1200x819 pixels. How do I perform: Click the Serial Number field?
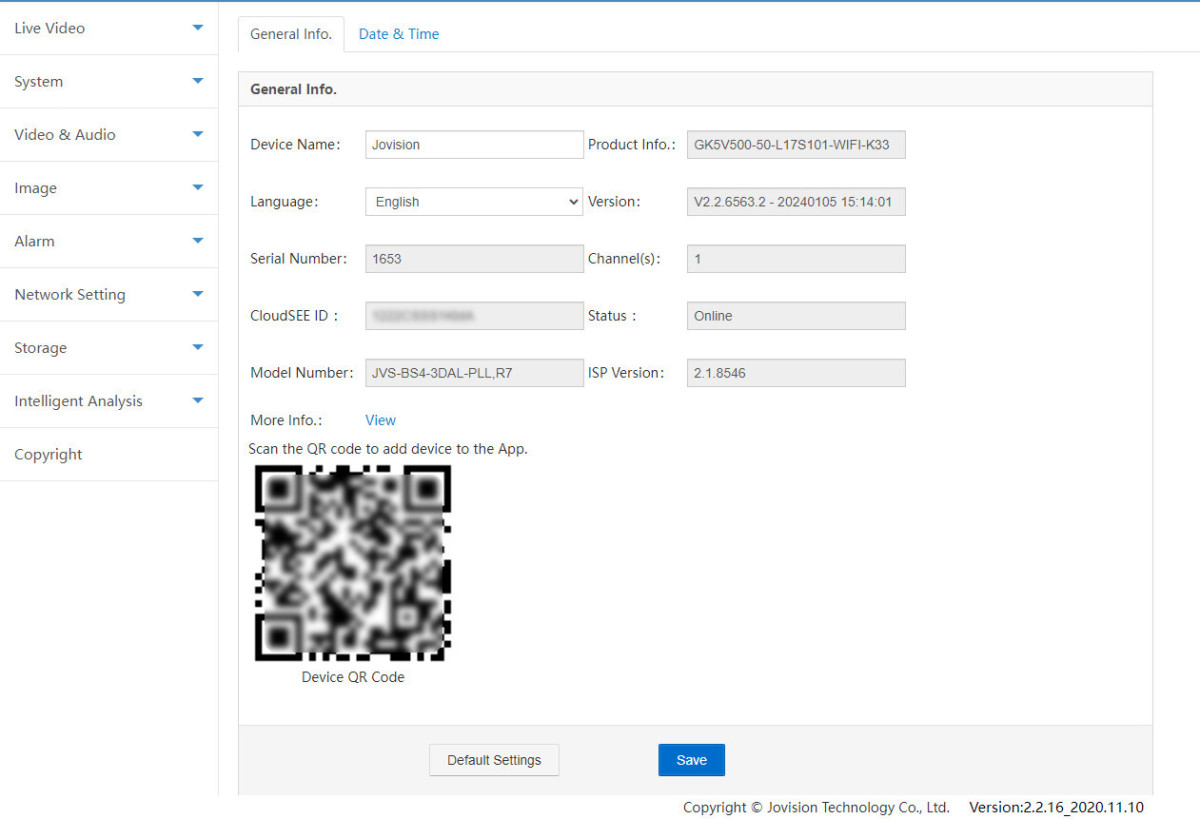pos(474,259)
